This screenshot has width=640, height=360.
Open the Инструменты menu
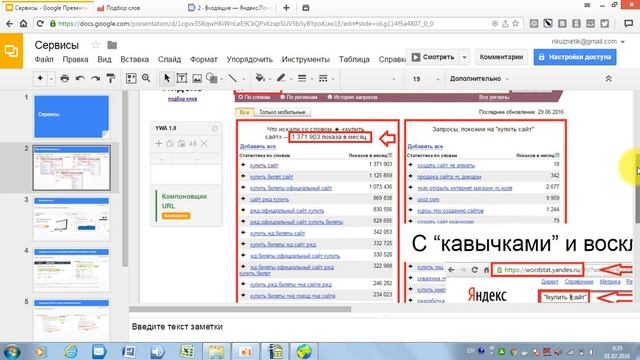pos(306,60)
